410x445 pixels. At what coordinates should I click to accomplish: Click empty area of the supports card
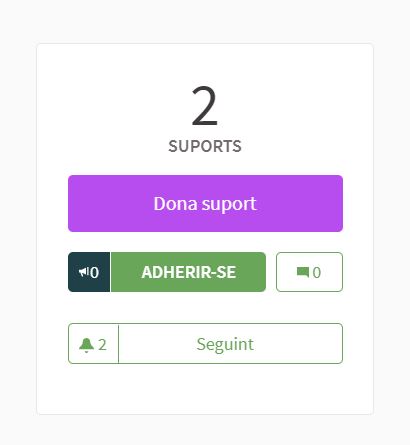tap(205, 390)
